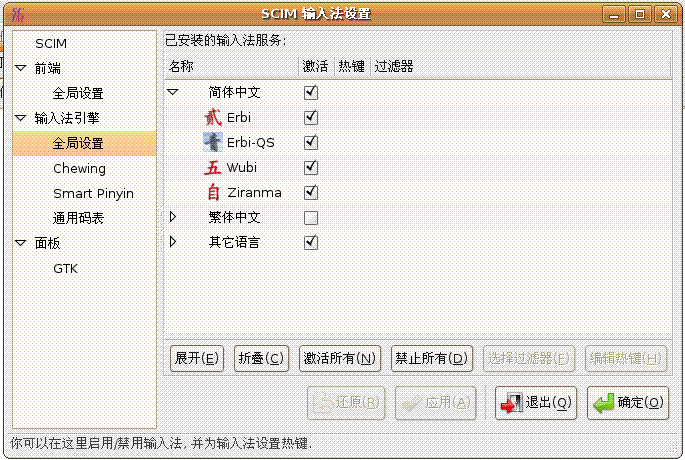
Task: Select SCIM in the sidebar tree
Action: 51,44
